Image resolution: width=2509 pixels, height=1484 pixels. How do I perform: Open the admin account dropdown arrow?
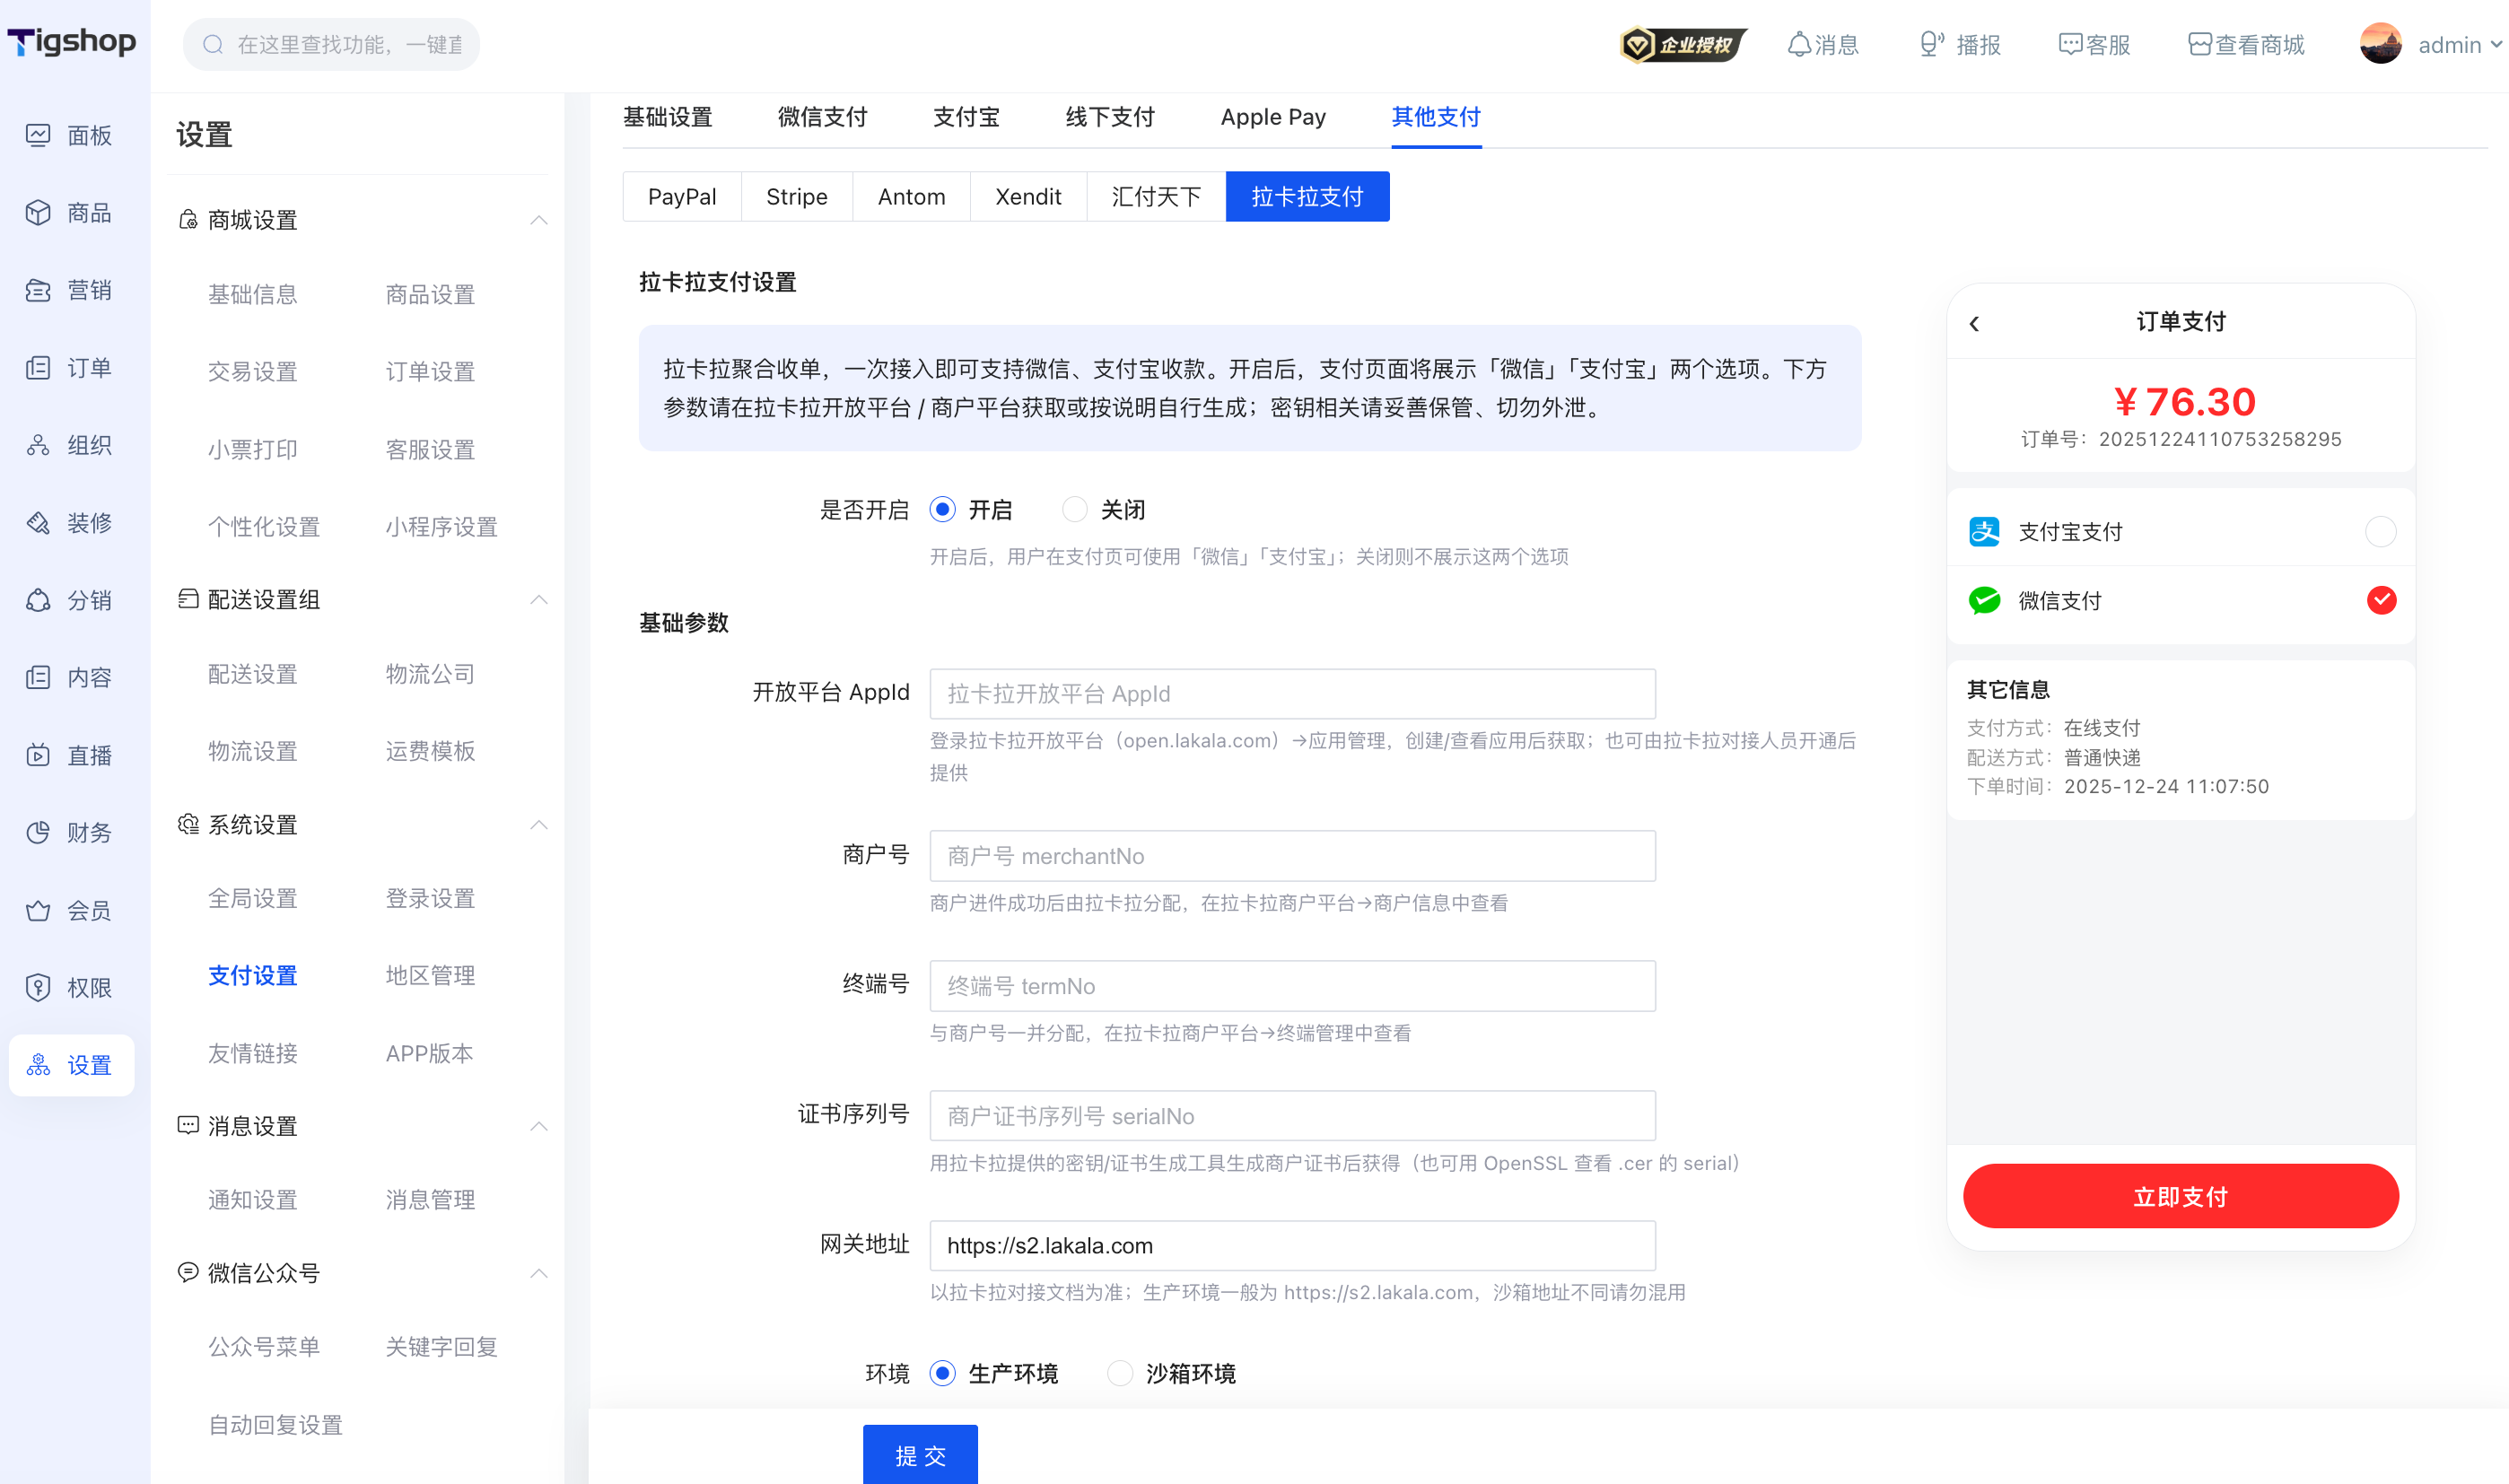[2496, 45]
